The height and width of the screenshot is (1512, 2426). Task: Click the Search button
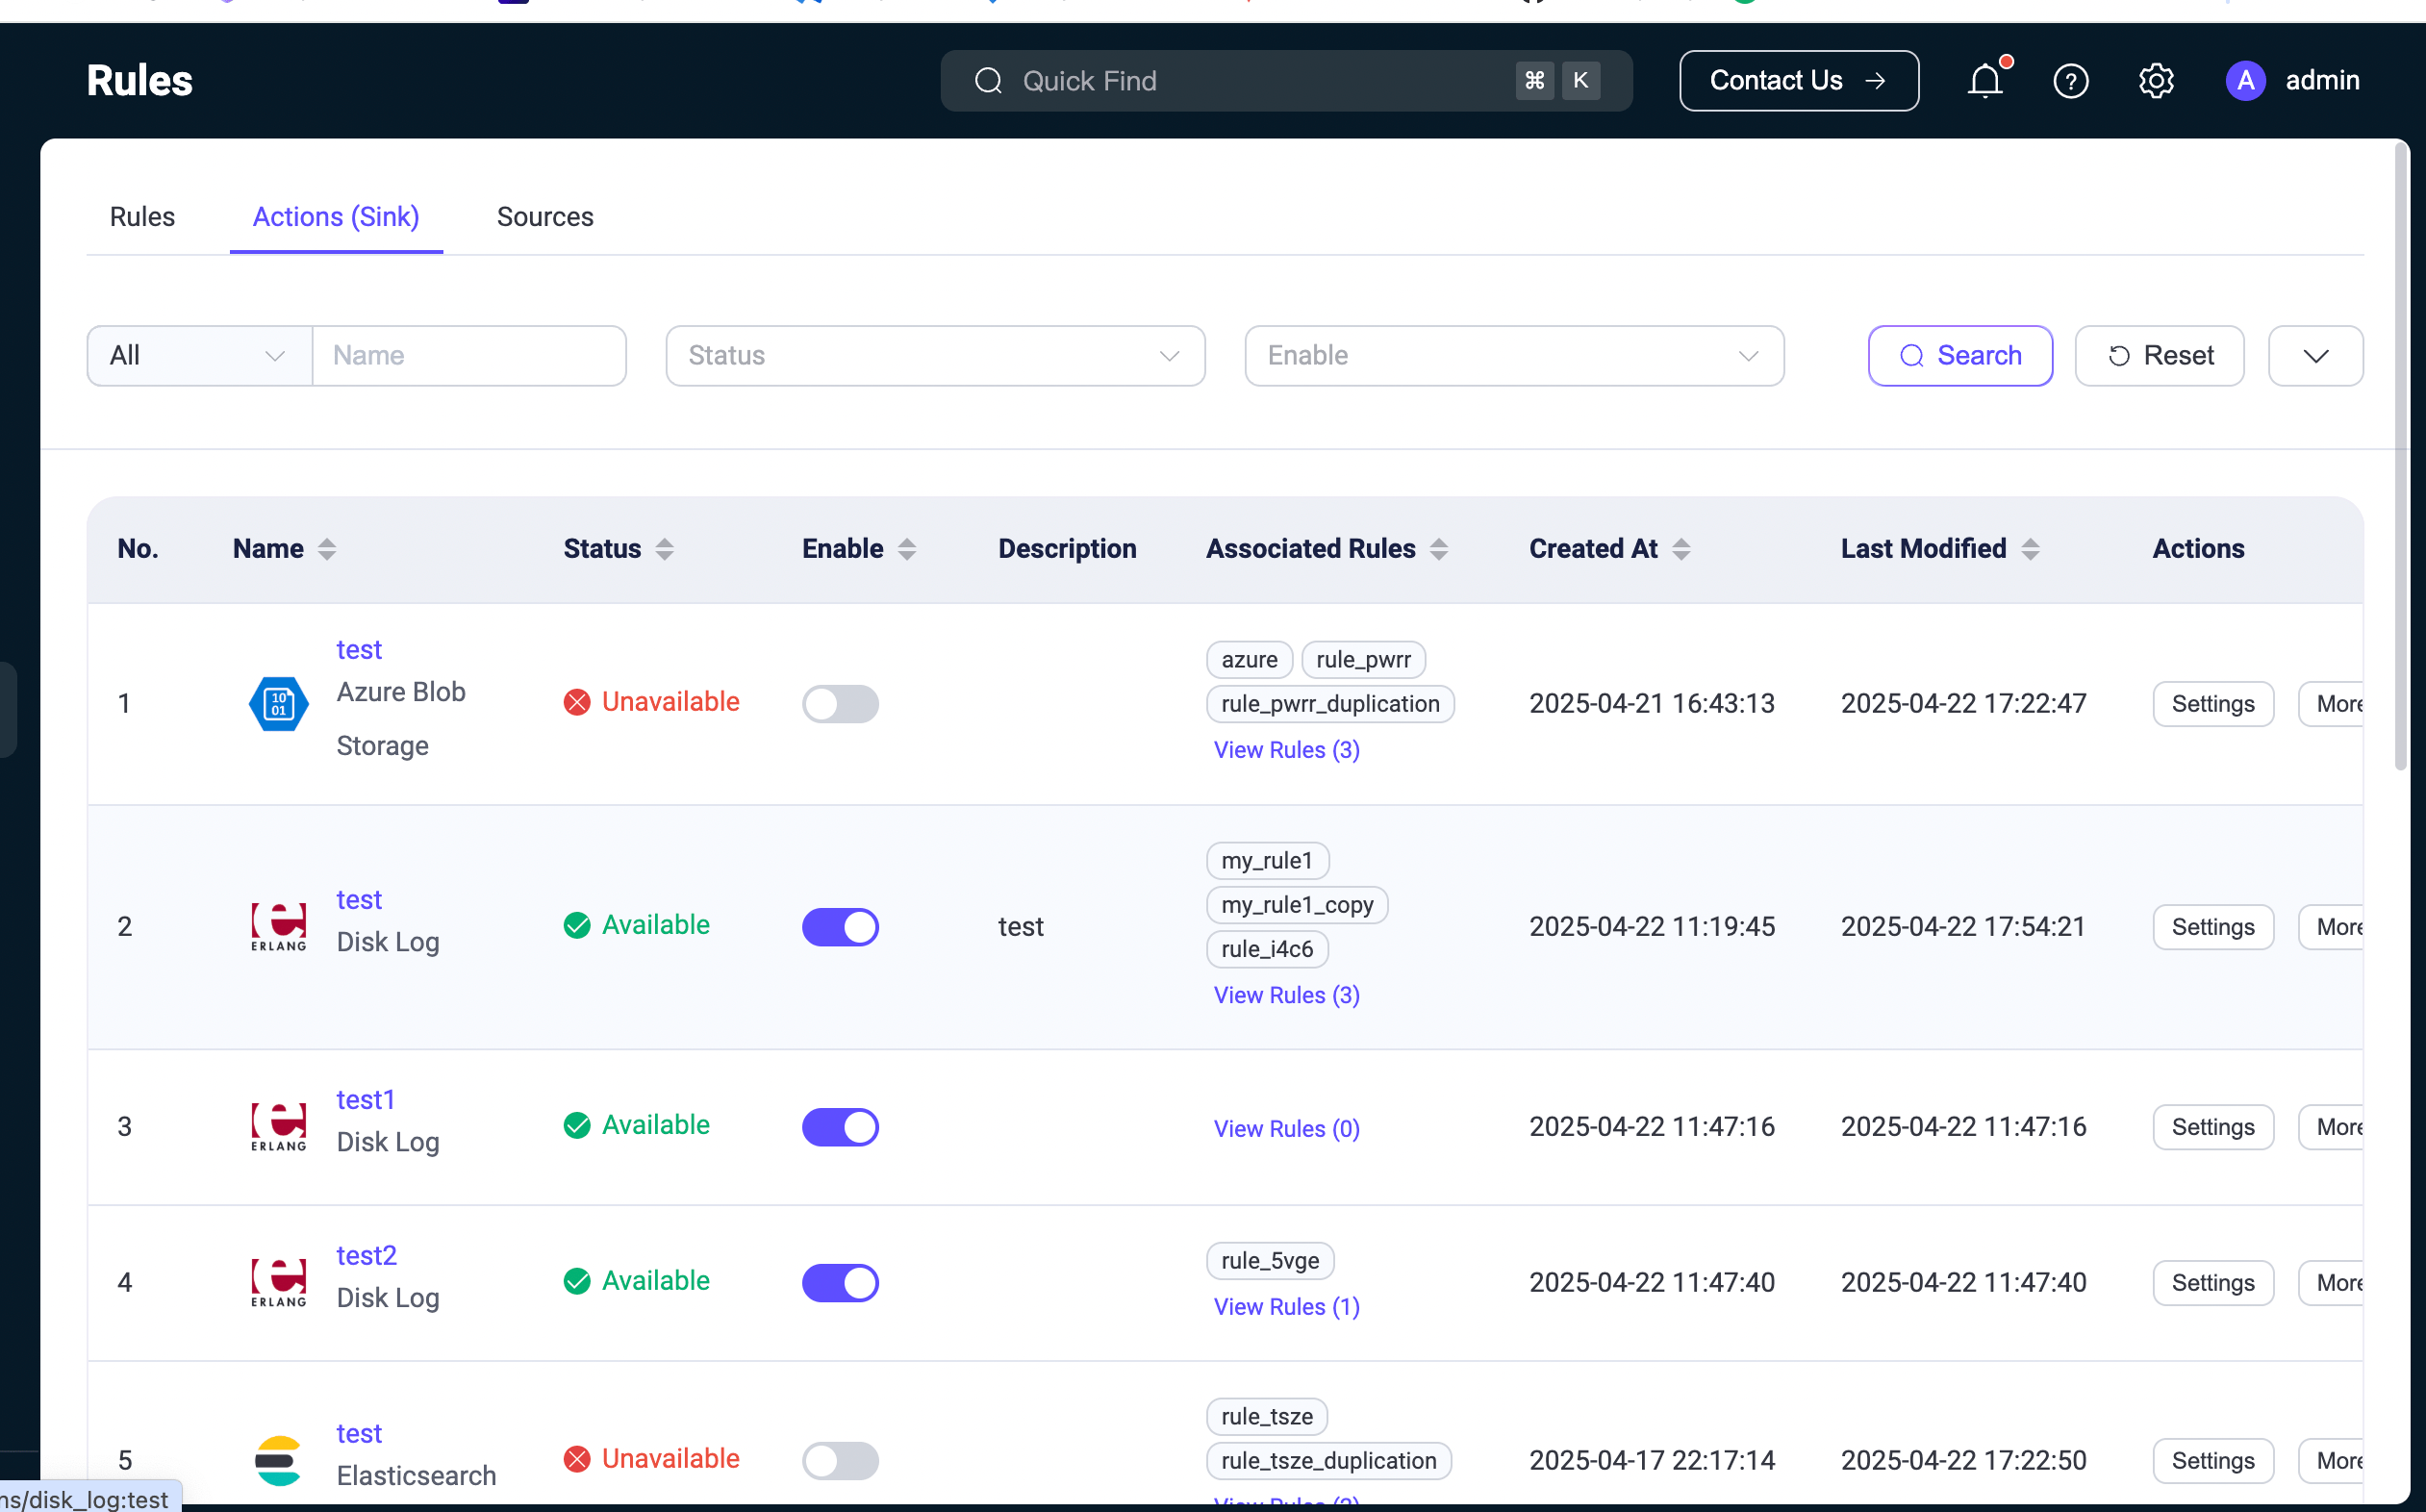click(1959, 356)
